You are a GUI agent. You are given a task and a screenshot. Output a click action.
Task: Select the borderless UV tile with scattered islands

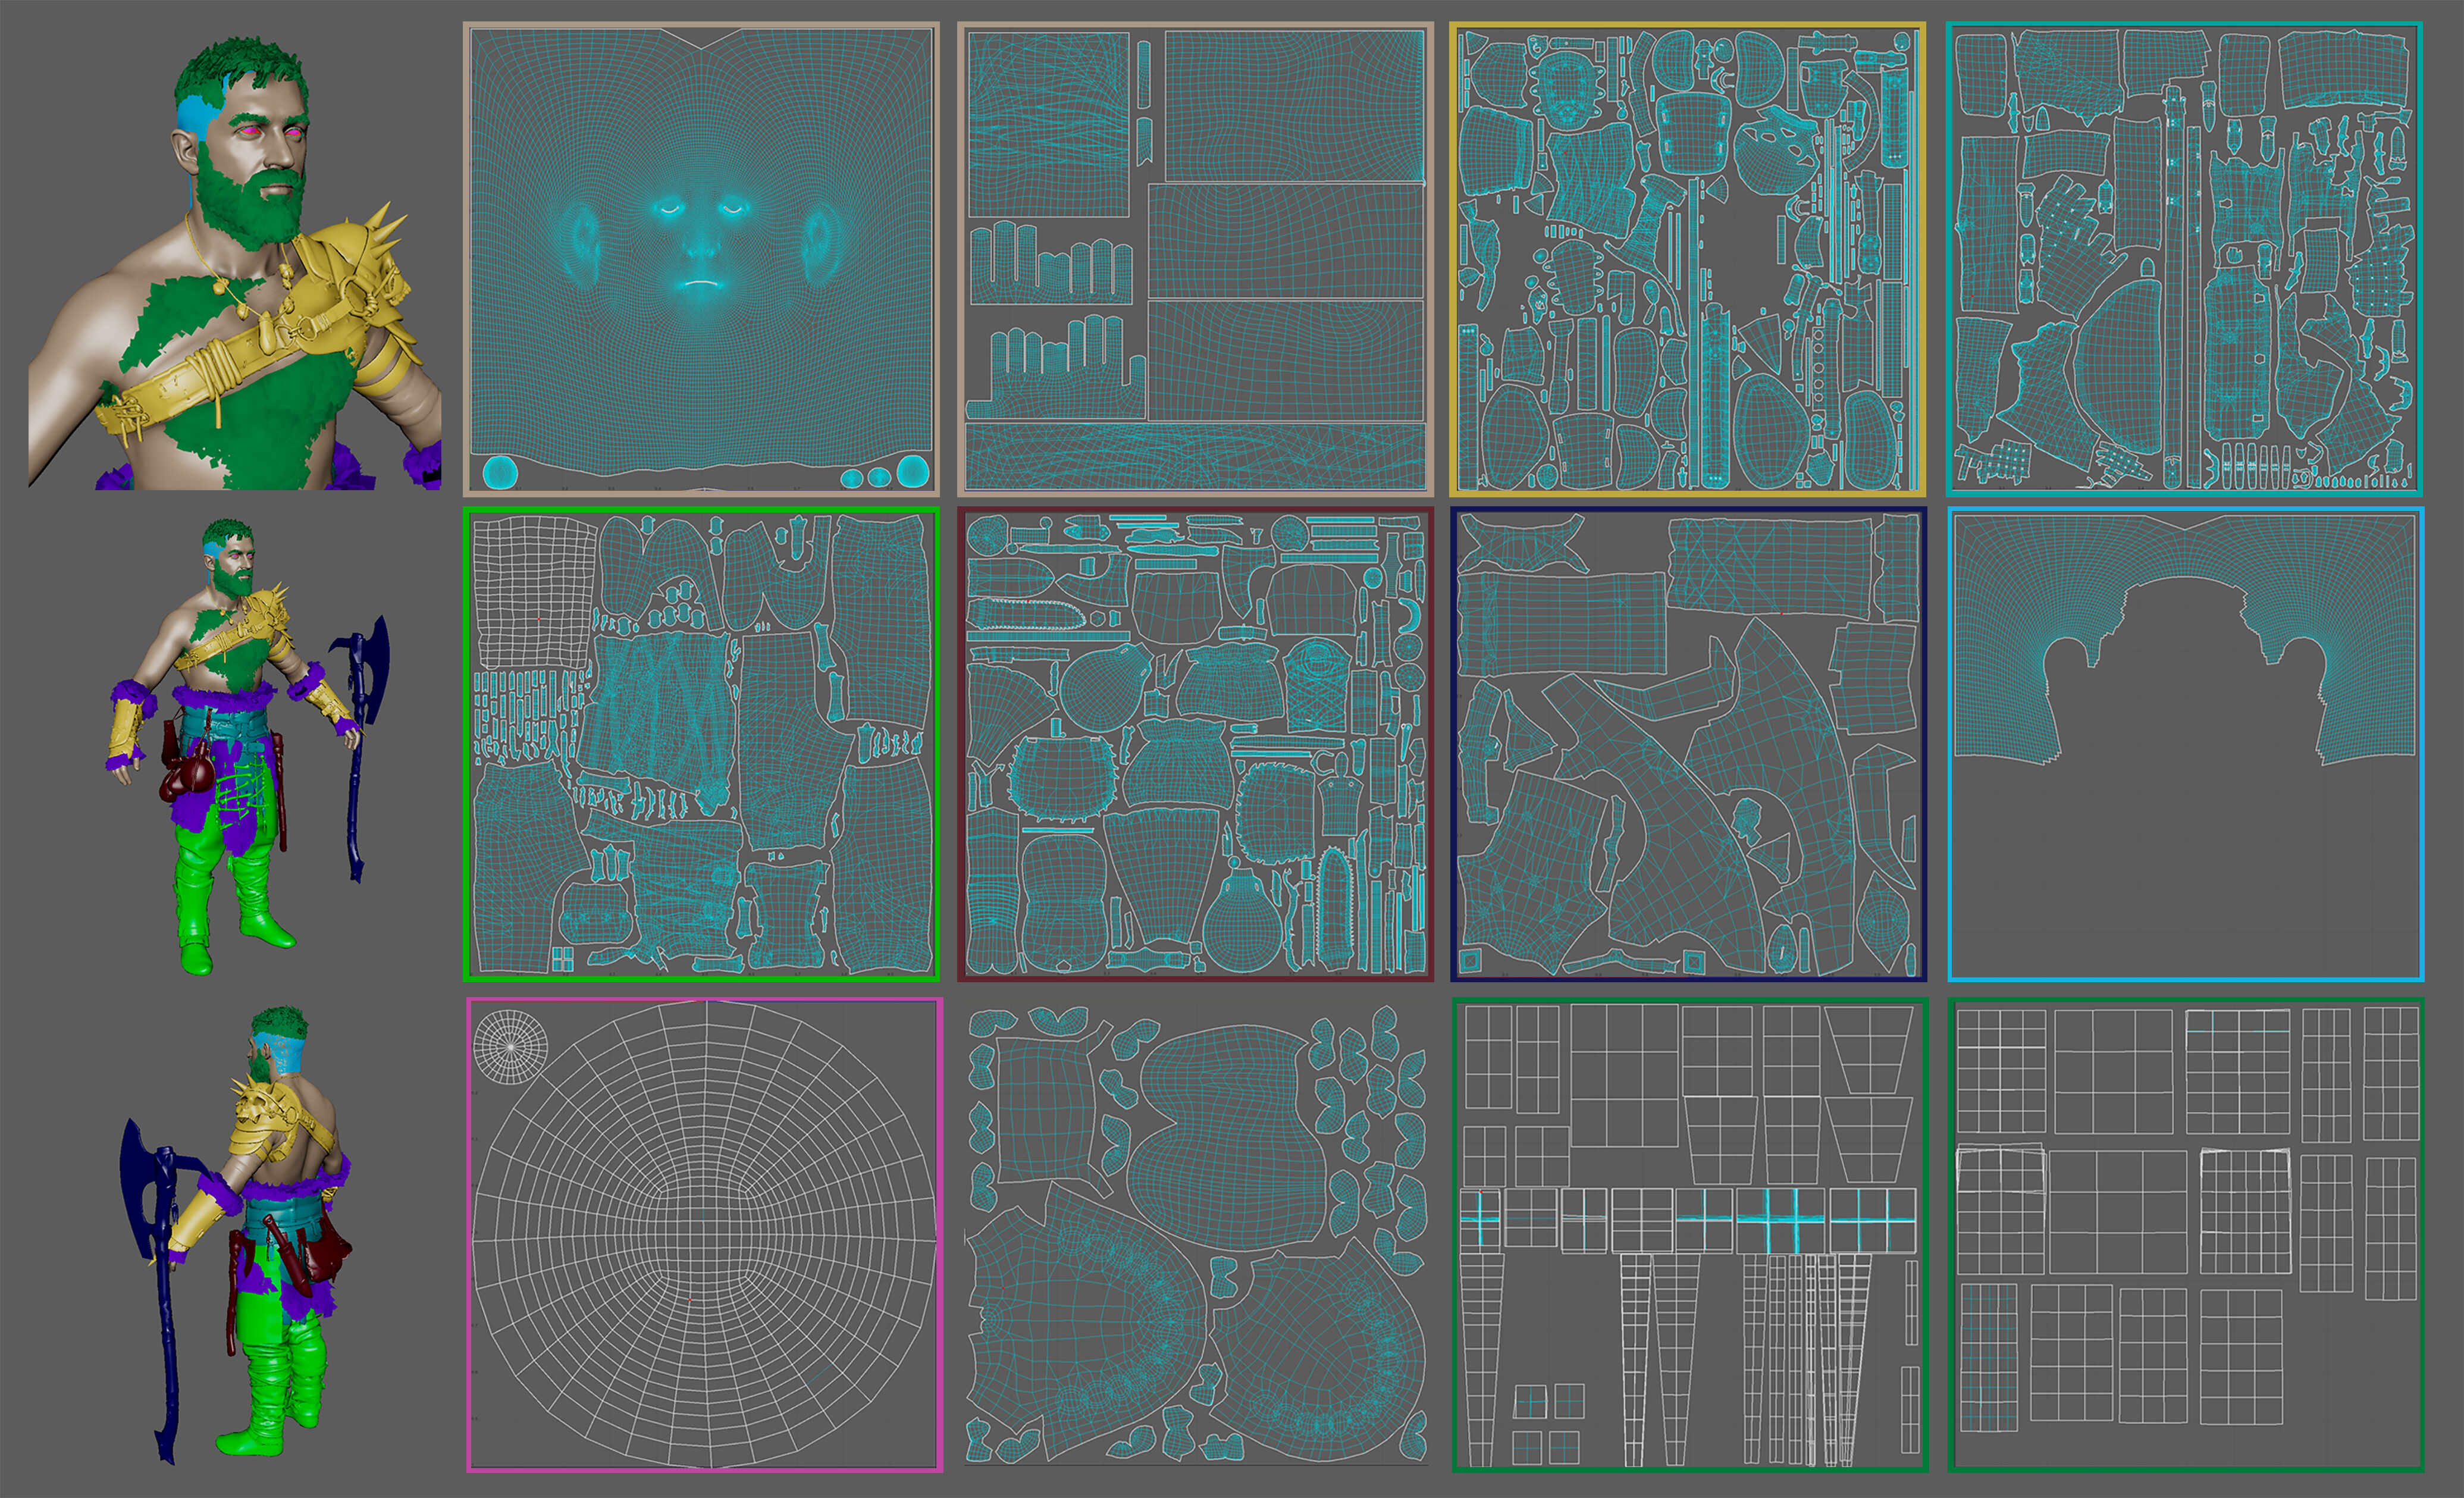(1196, 1235)
